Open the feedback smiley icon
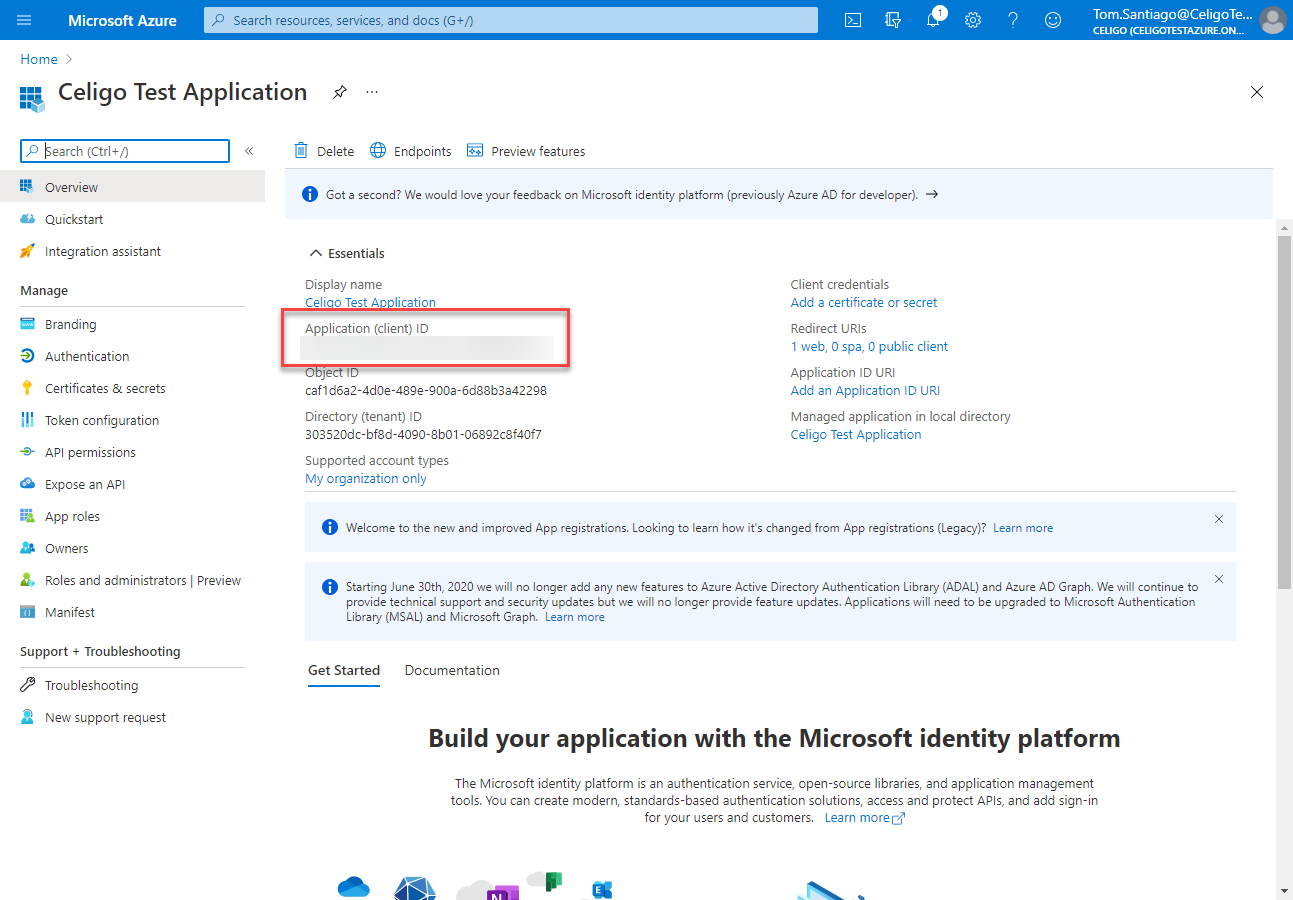Screen dimensions: 1293x900 (x=1053, y=20)
